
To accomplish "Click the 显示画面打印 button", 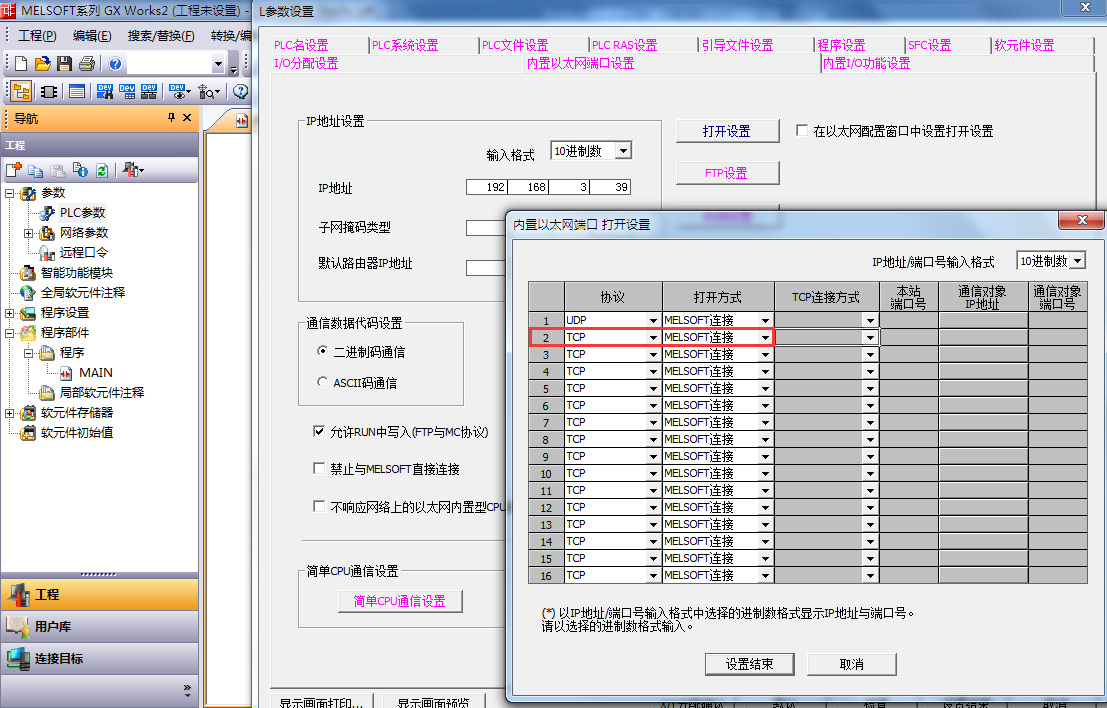I will tap(321, 701).
